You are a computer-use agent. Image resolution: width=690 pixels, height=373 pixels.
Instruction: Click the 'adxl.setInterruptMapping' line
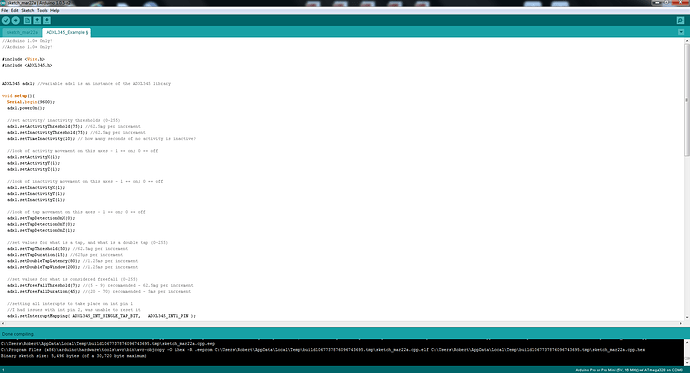tap(101, 316)
